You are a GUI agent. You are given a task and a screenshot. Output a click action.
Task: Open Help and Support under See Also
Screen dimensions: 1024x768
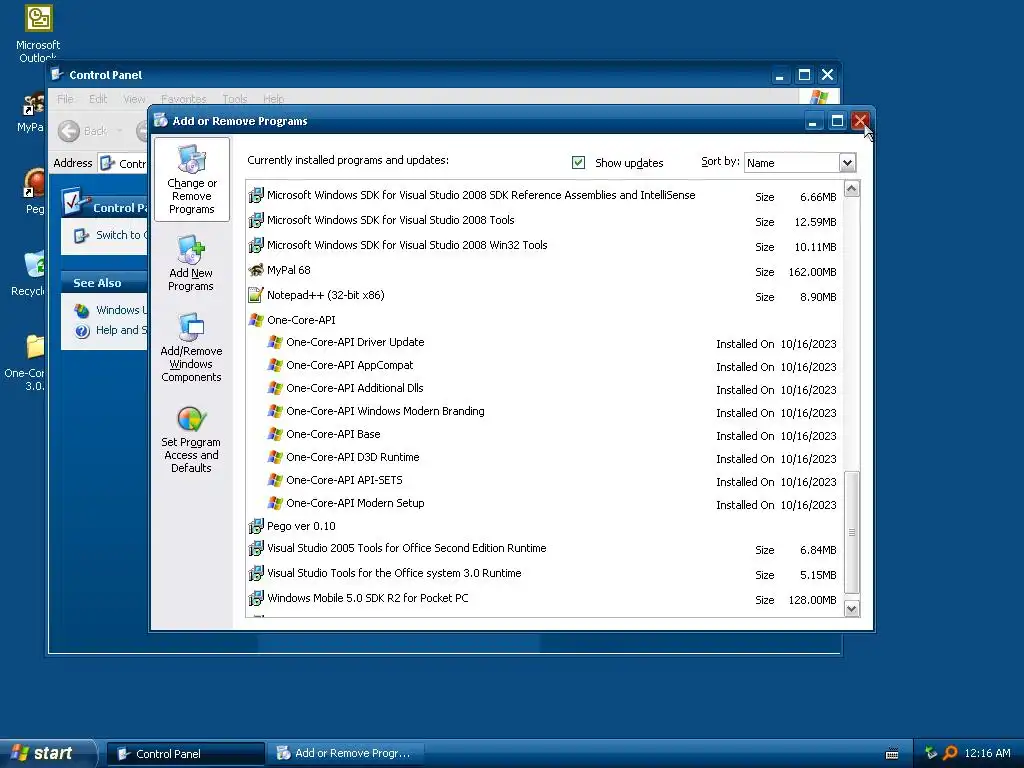[110, 330]
